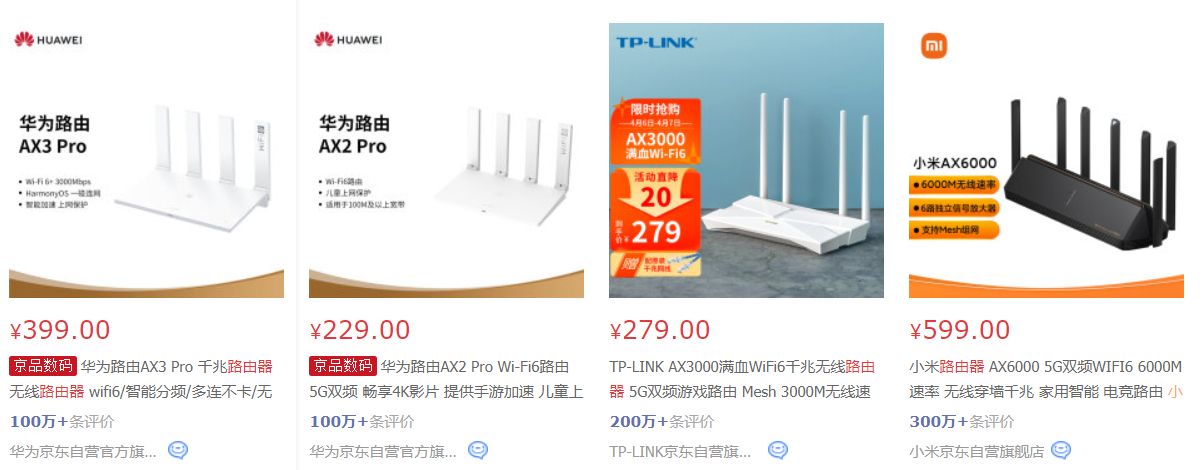This screenshot has width=1201, height=470.
Task: Click the 京品数码 badge on AX3 Pro listing
Action: tap(42, 366)
